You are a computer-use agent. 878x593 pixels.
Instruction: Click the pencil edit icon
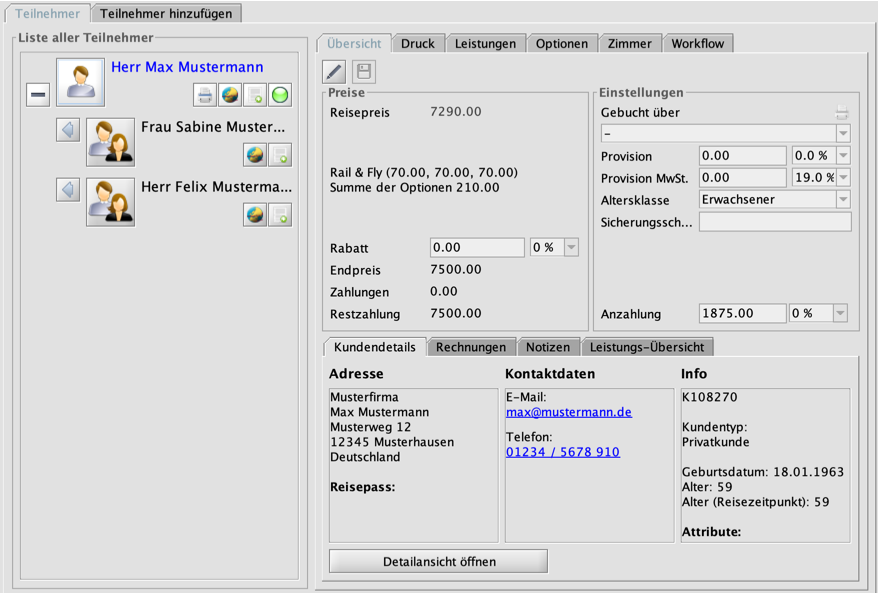335,71
